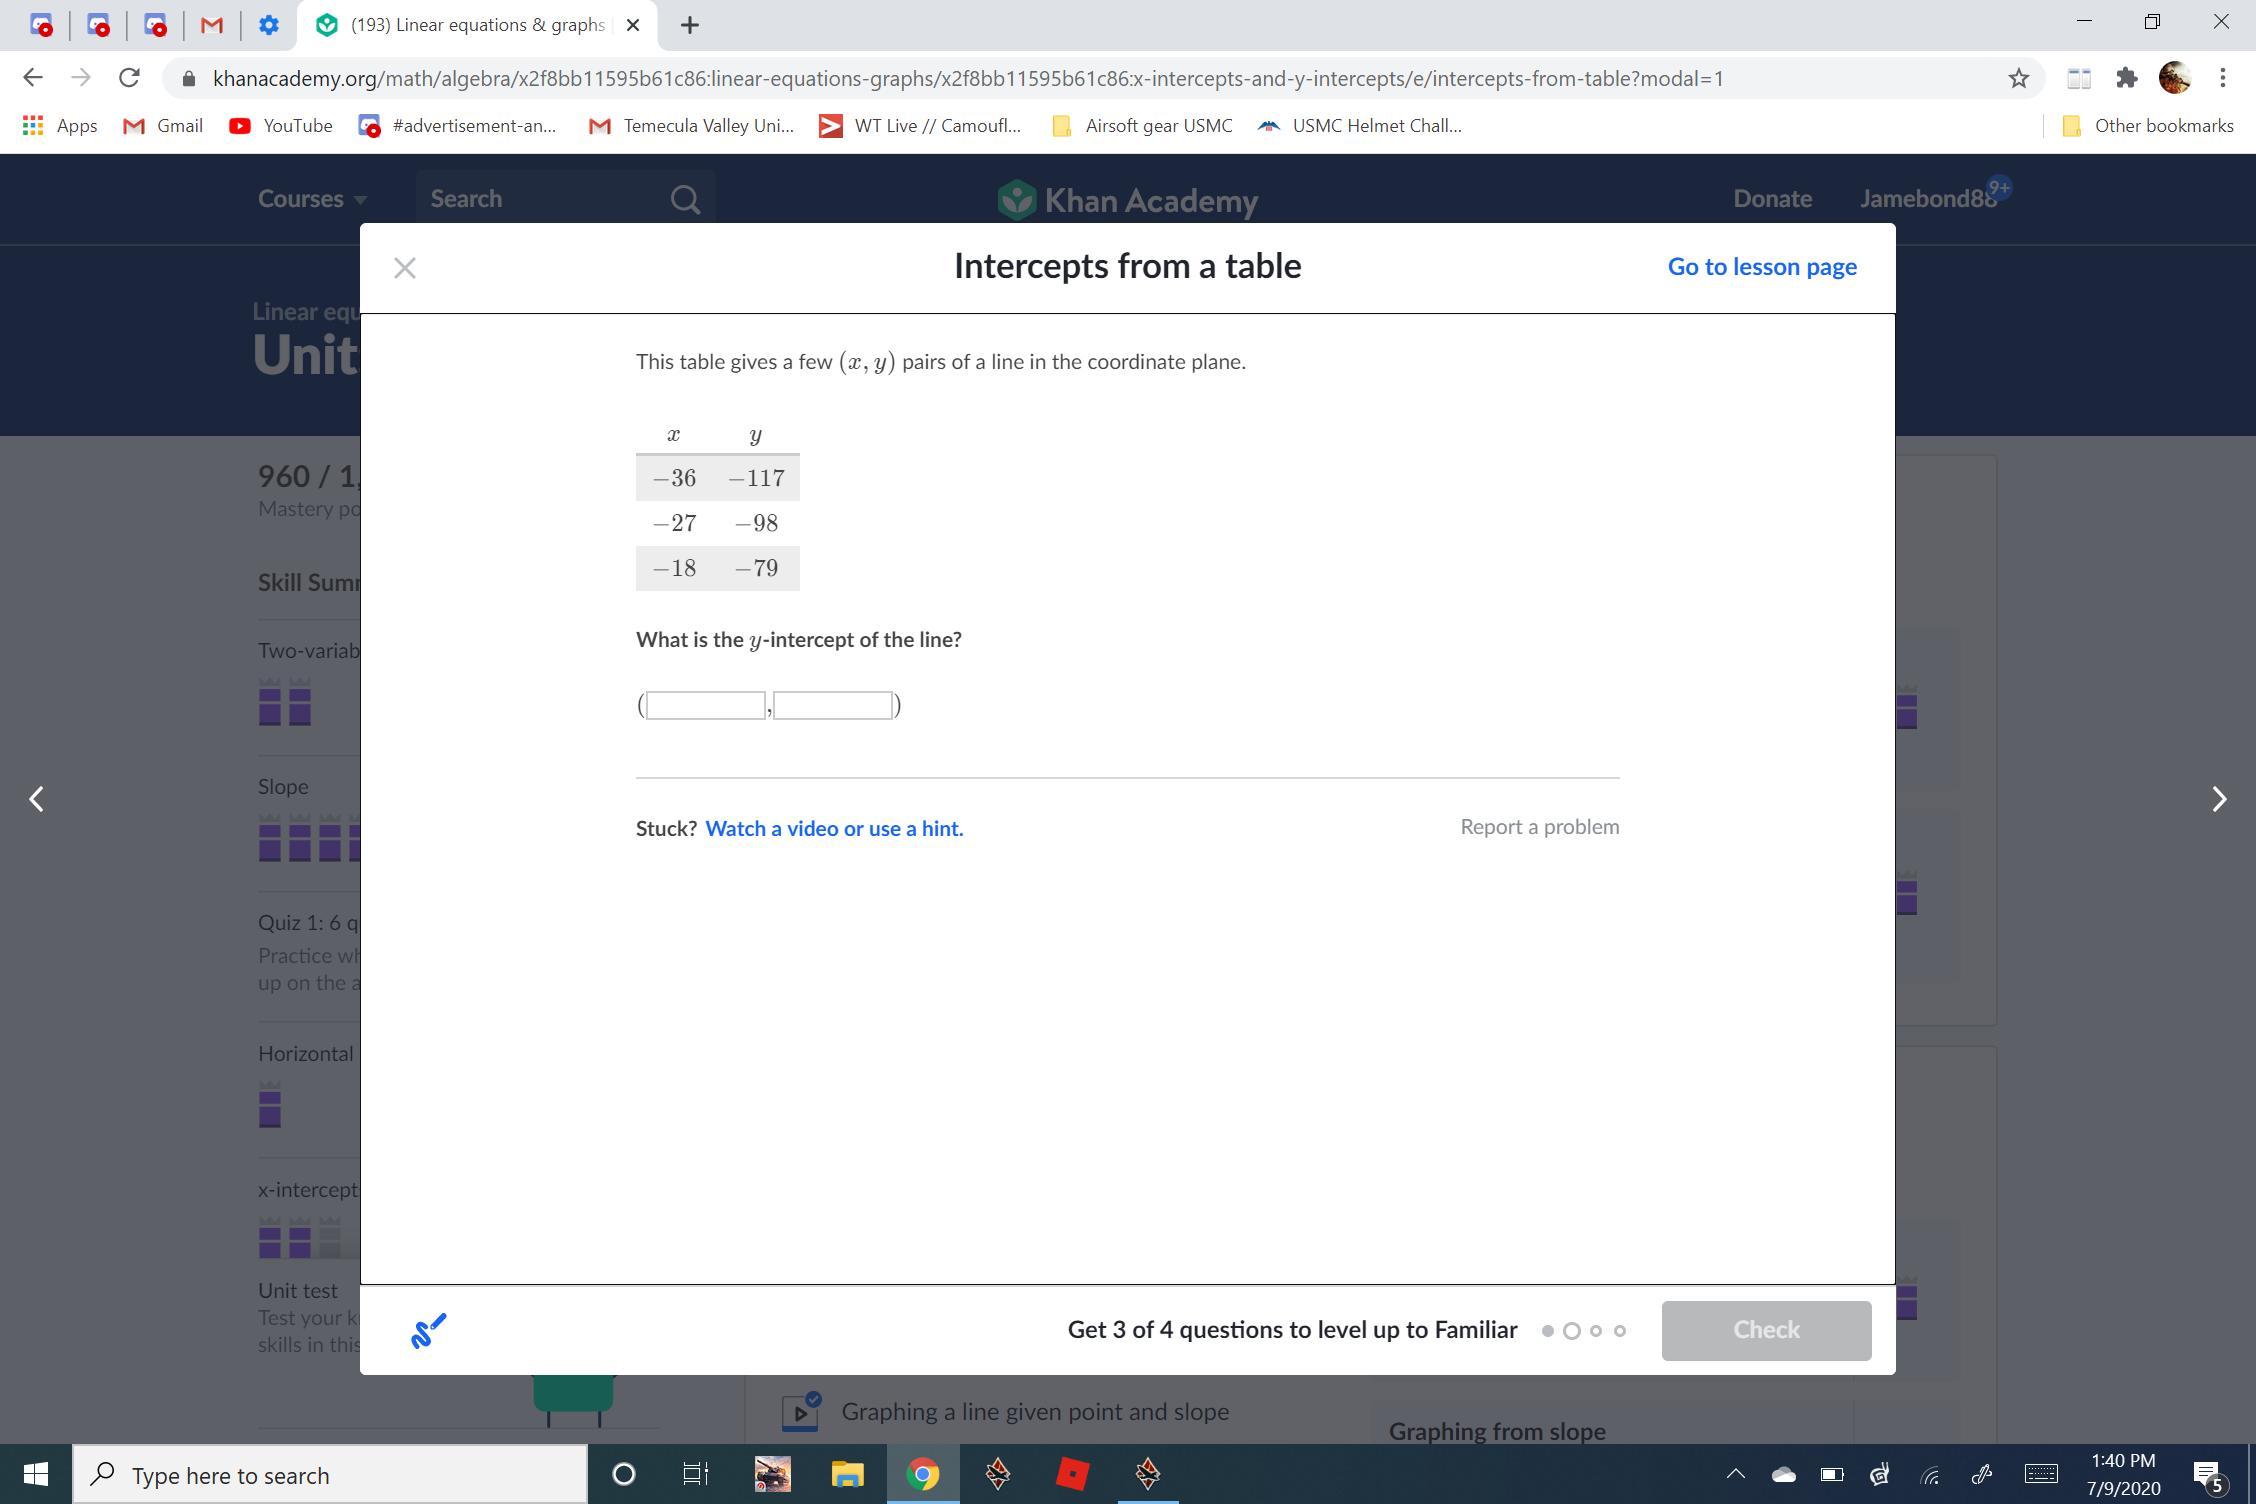This screenshot has width=2256, height=1504.
Task: Bookmark this page with the star icon
Action: (2018, 78)
